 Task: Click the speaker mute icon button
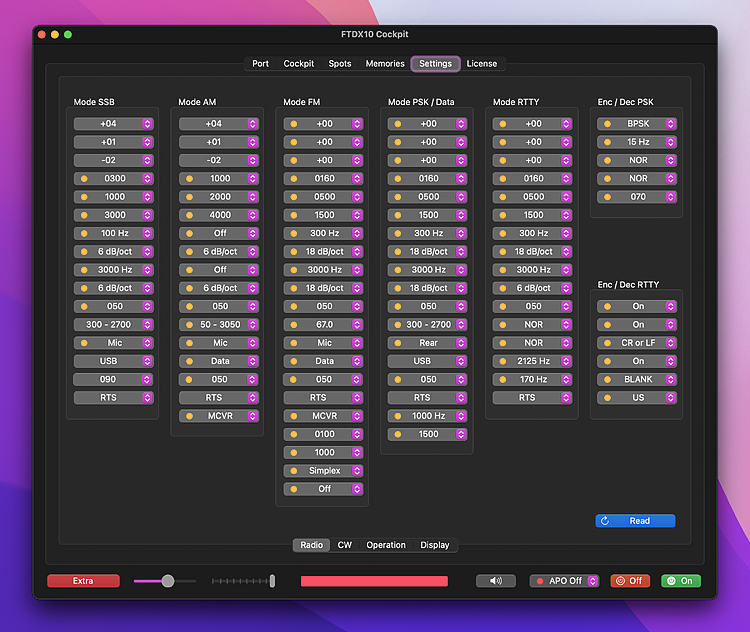pyautogui.click(x=495, y=581)
